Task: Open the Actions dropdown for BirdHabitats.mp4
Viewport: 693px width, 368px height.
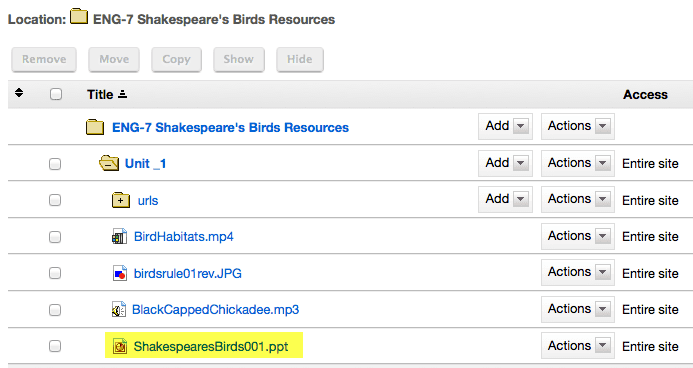Action: [x=578, y=236]
